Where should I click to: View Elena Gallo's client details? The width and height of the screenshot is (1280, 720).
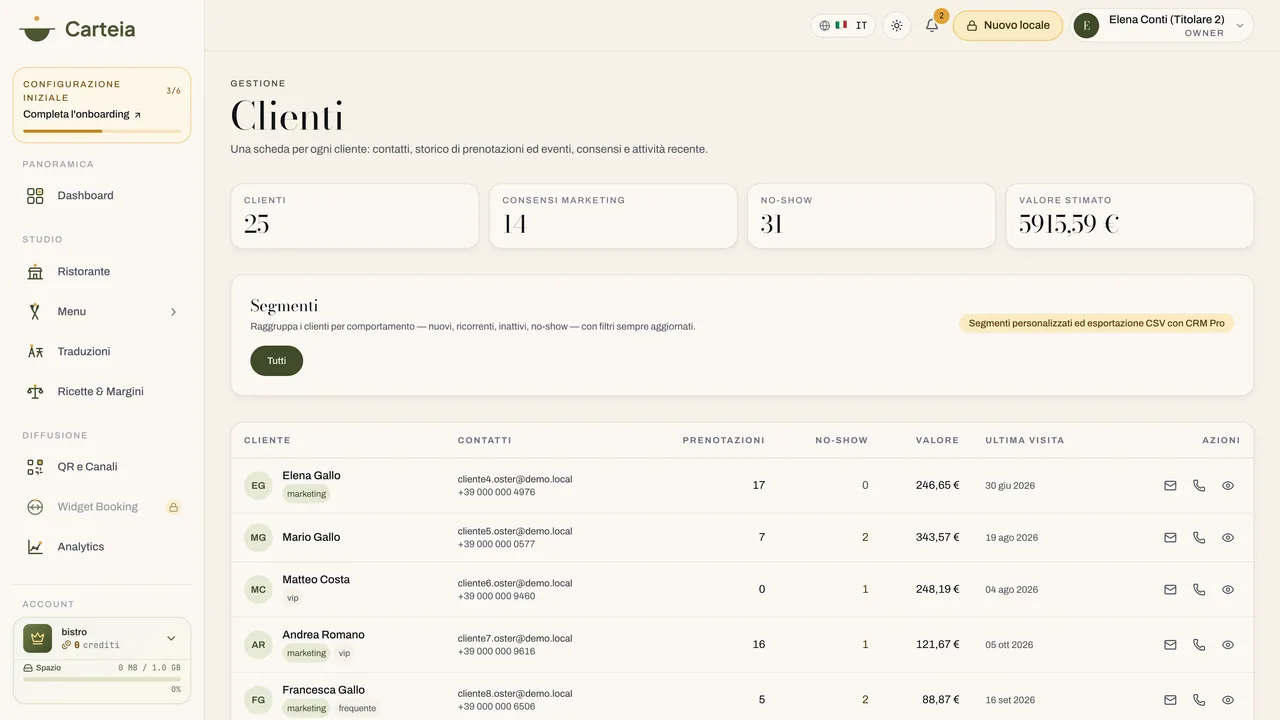[x=1228, y=486]
